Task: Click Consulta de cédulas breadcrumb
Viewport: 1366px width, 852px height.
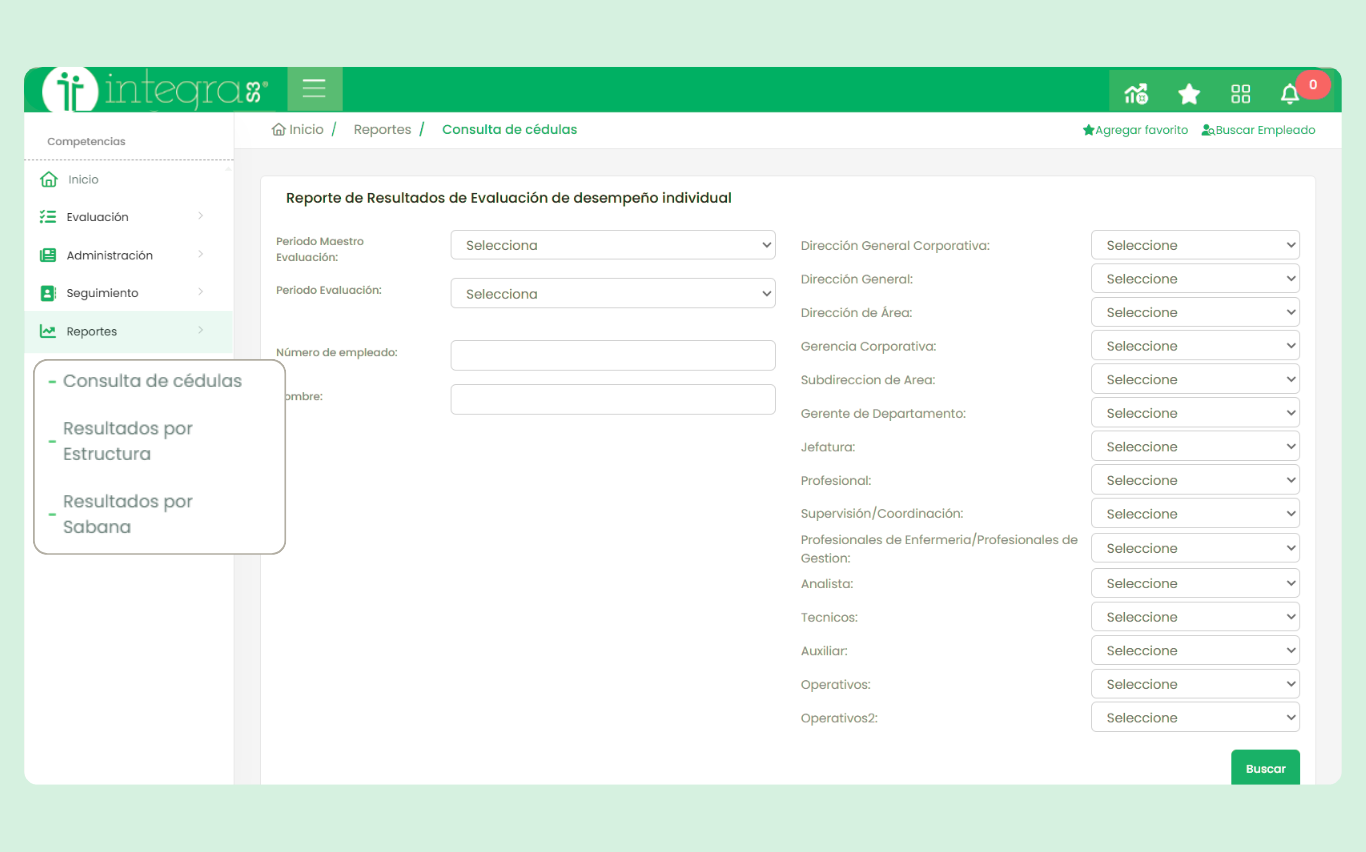Action: (x=509, y=129)
